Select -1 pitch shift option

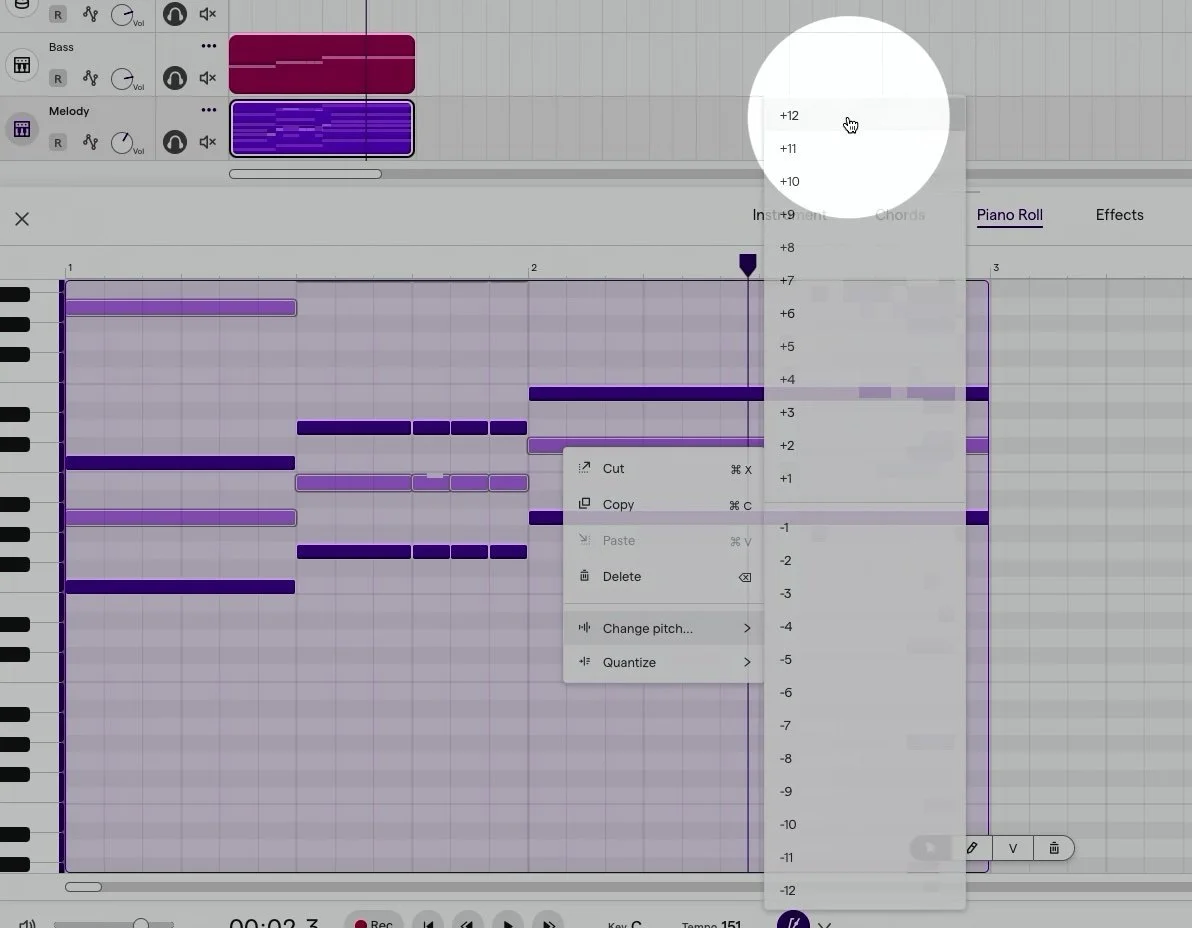coord(864,527)
